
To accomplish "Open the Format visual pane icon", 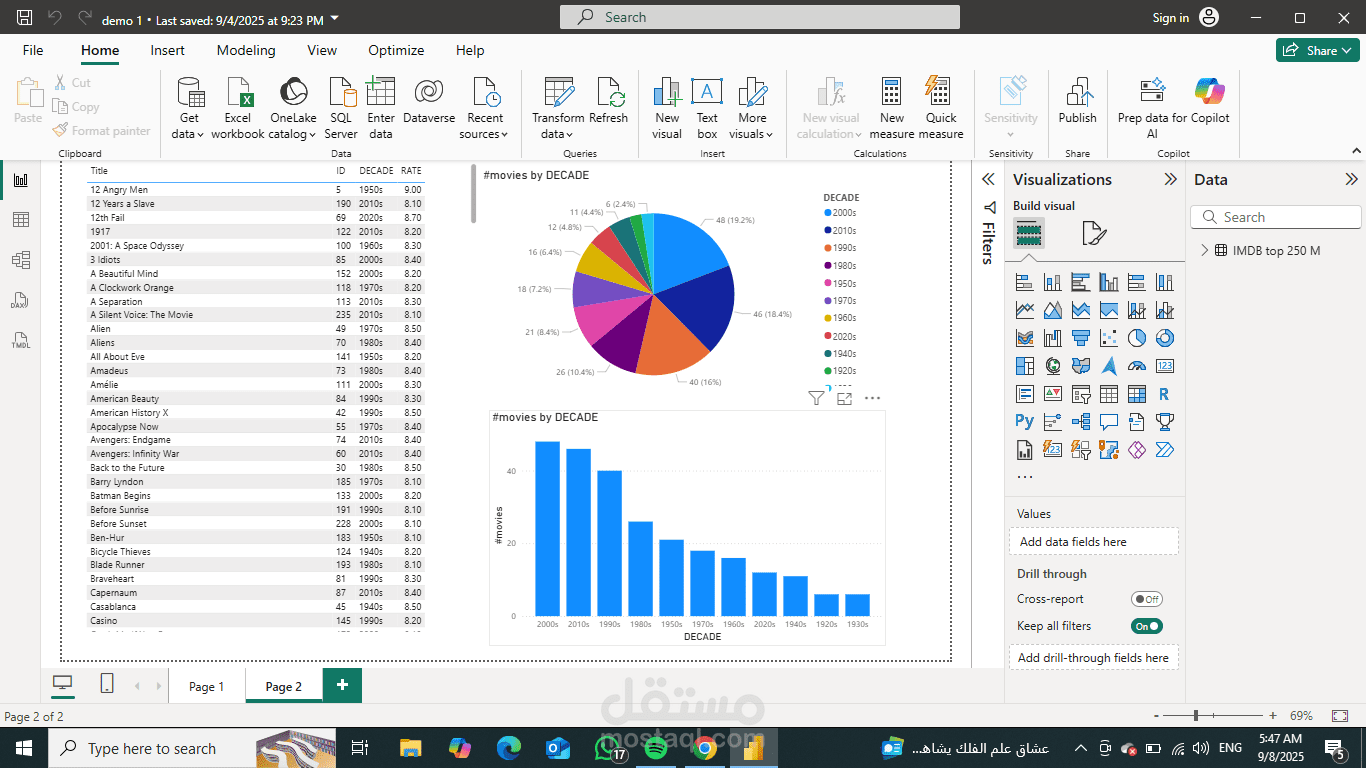I will coord(1094,234).
